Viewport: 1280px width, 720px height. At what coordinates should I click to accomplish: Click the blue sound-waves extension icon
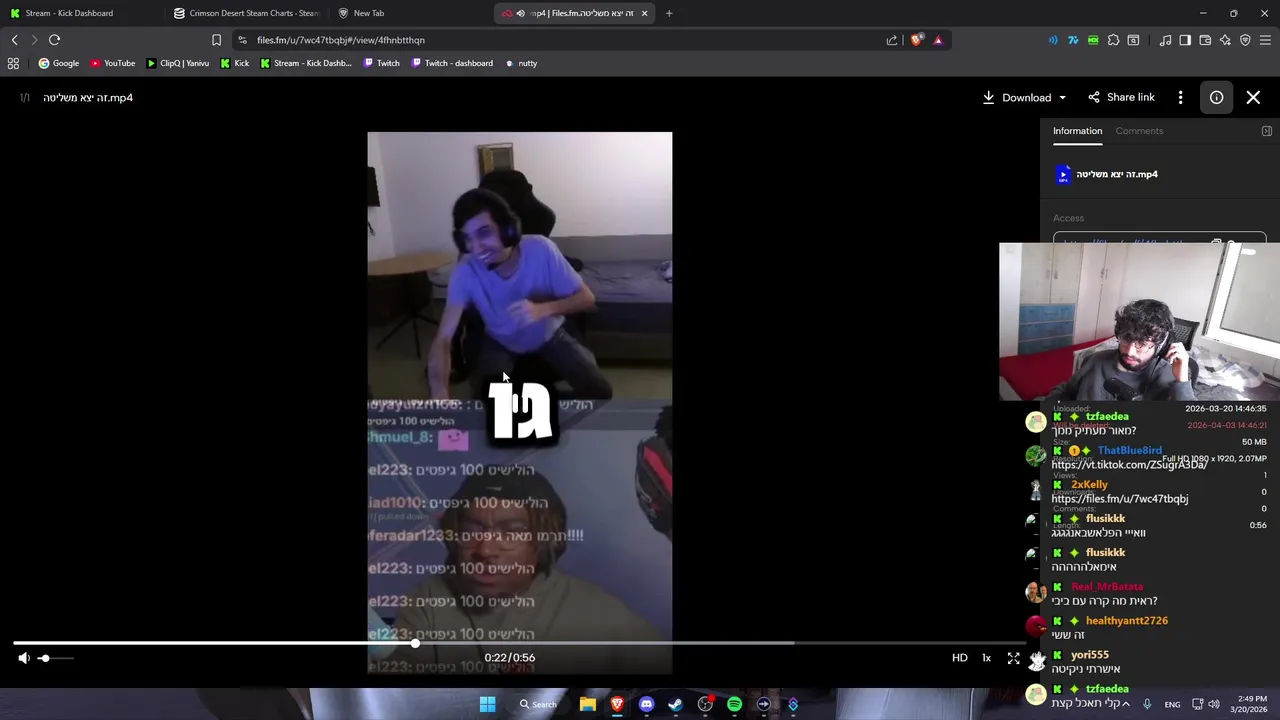(1053, 40)
